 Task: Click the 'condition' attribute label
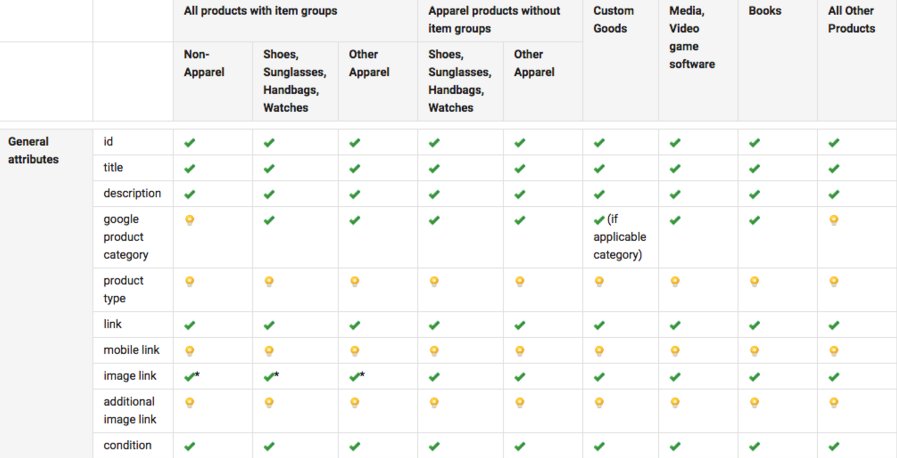pyautogui.click(x=128, y=446)
